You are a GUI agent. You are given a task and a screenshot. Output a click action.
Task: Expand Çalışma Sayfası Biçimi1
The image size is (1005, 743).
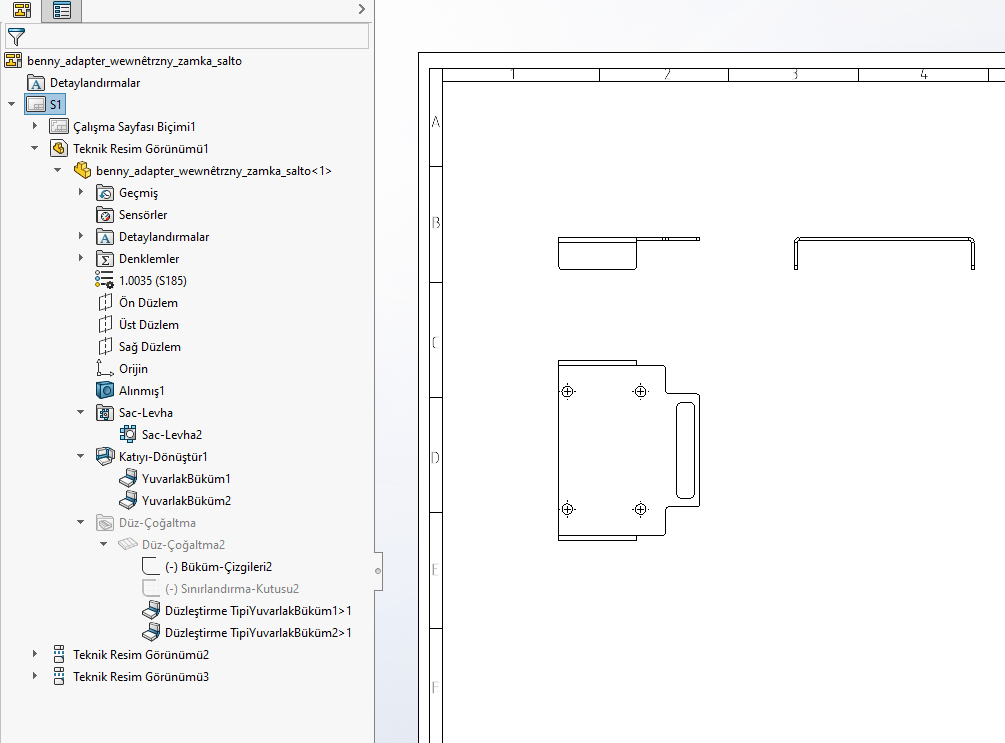click(x=35, y=127)
